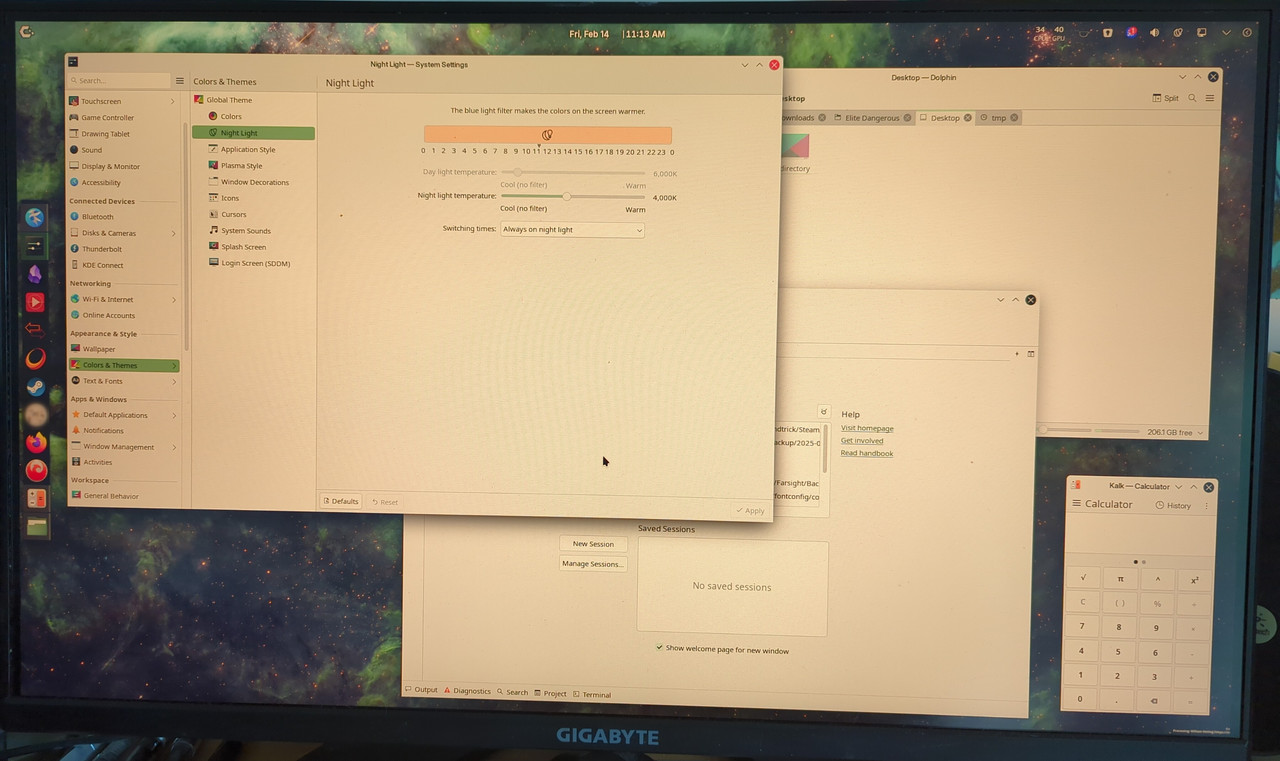Screen dimensions: 1280x761
Task: Expand the Touchscreen submenu chevron
Action: pyautogui.click(x=173, y=101)
